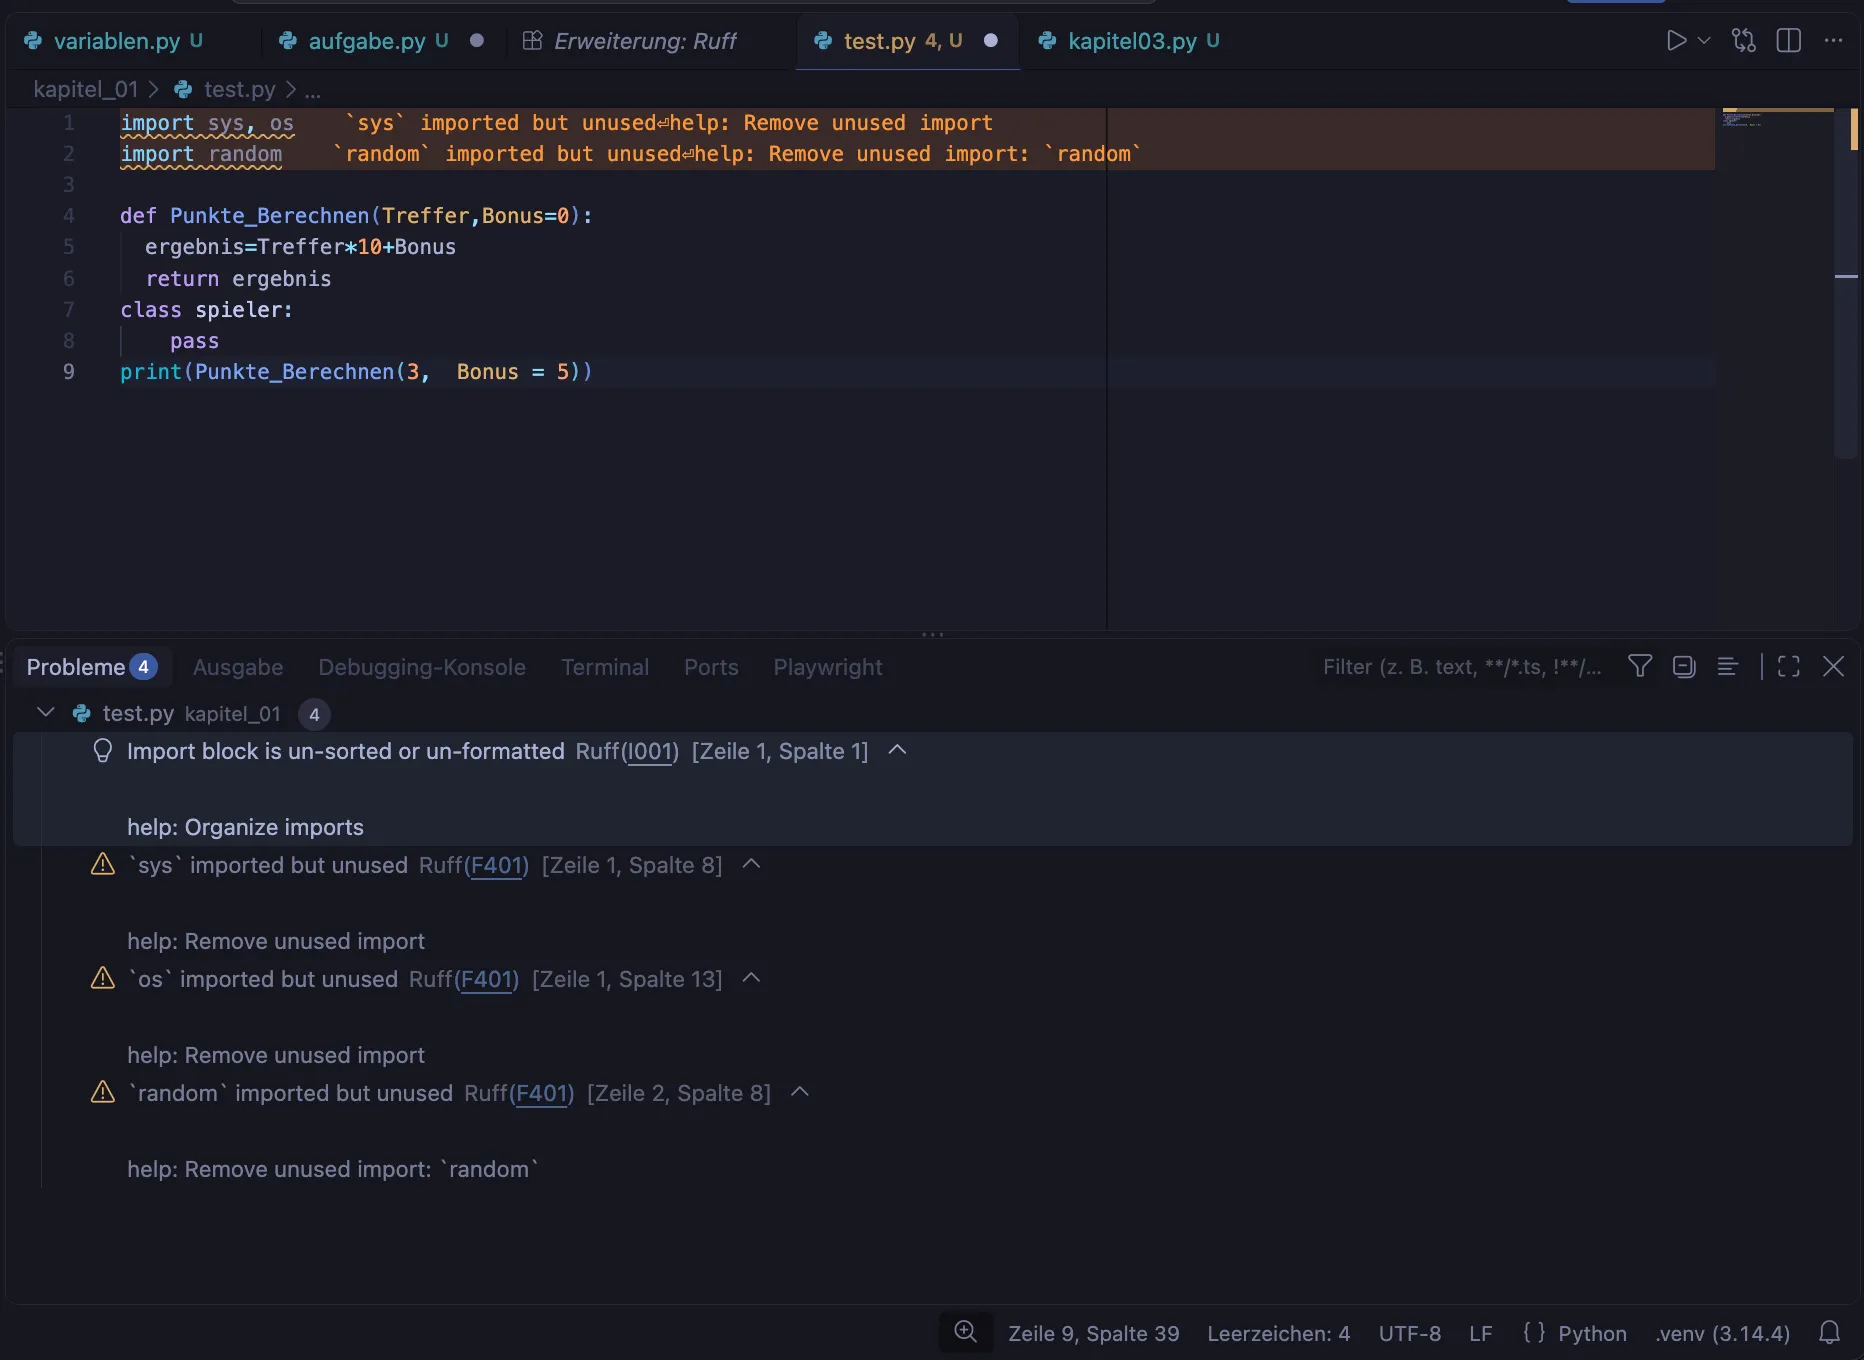
Task: Click Zeile 9, Spalte 39 status item
Action: tap(1094, 1333)
